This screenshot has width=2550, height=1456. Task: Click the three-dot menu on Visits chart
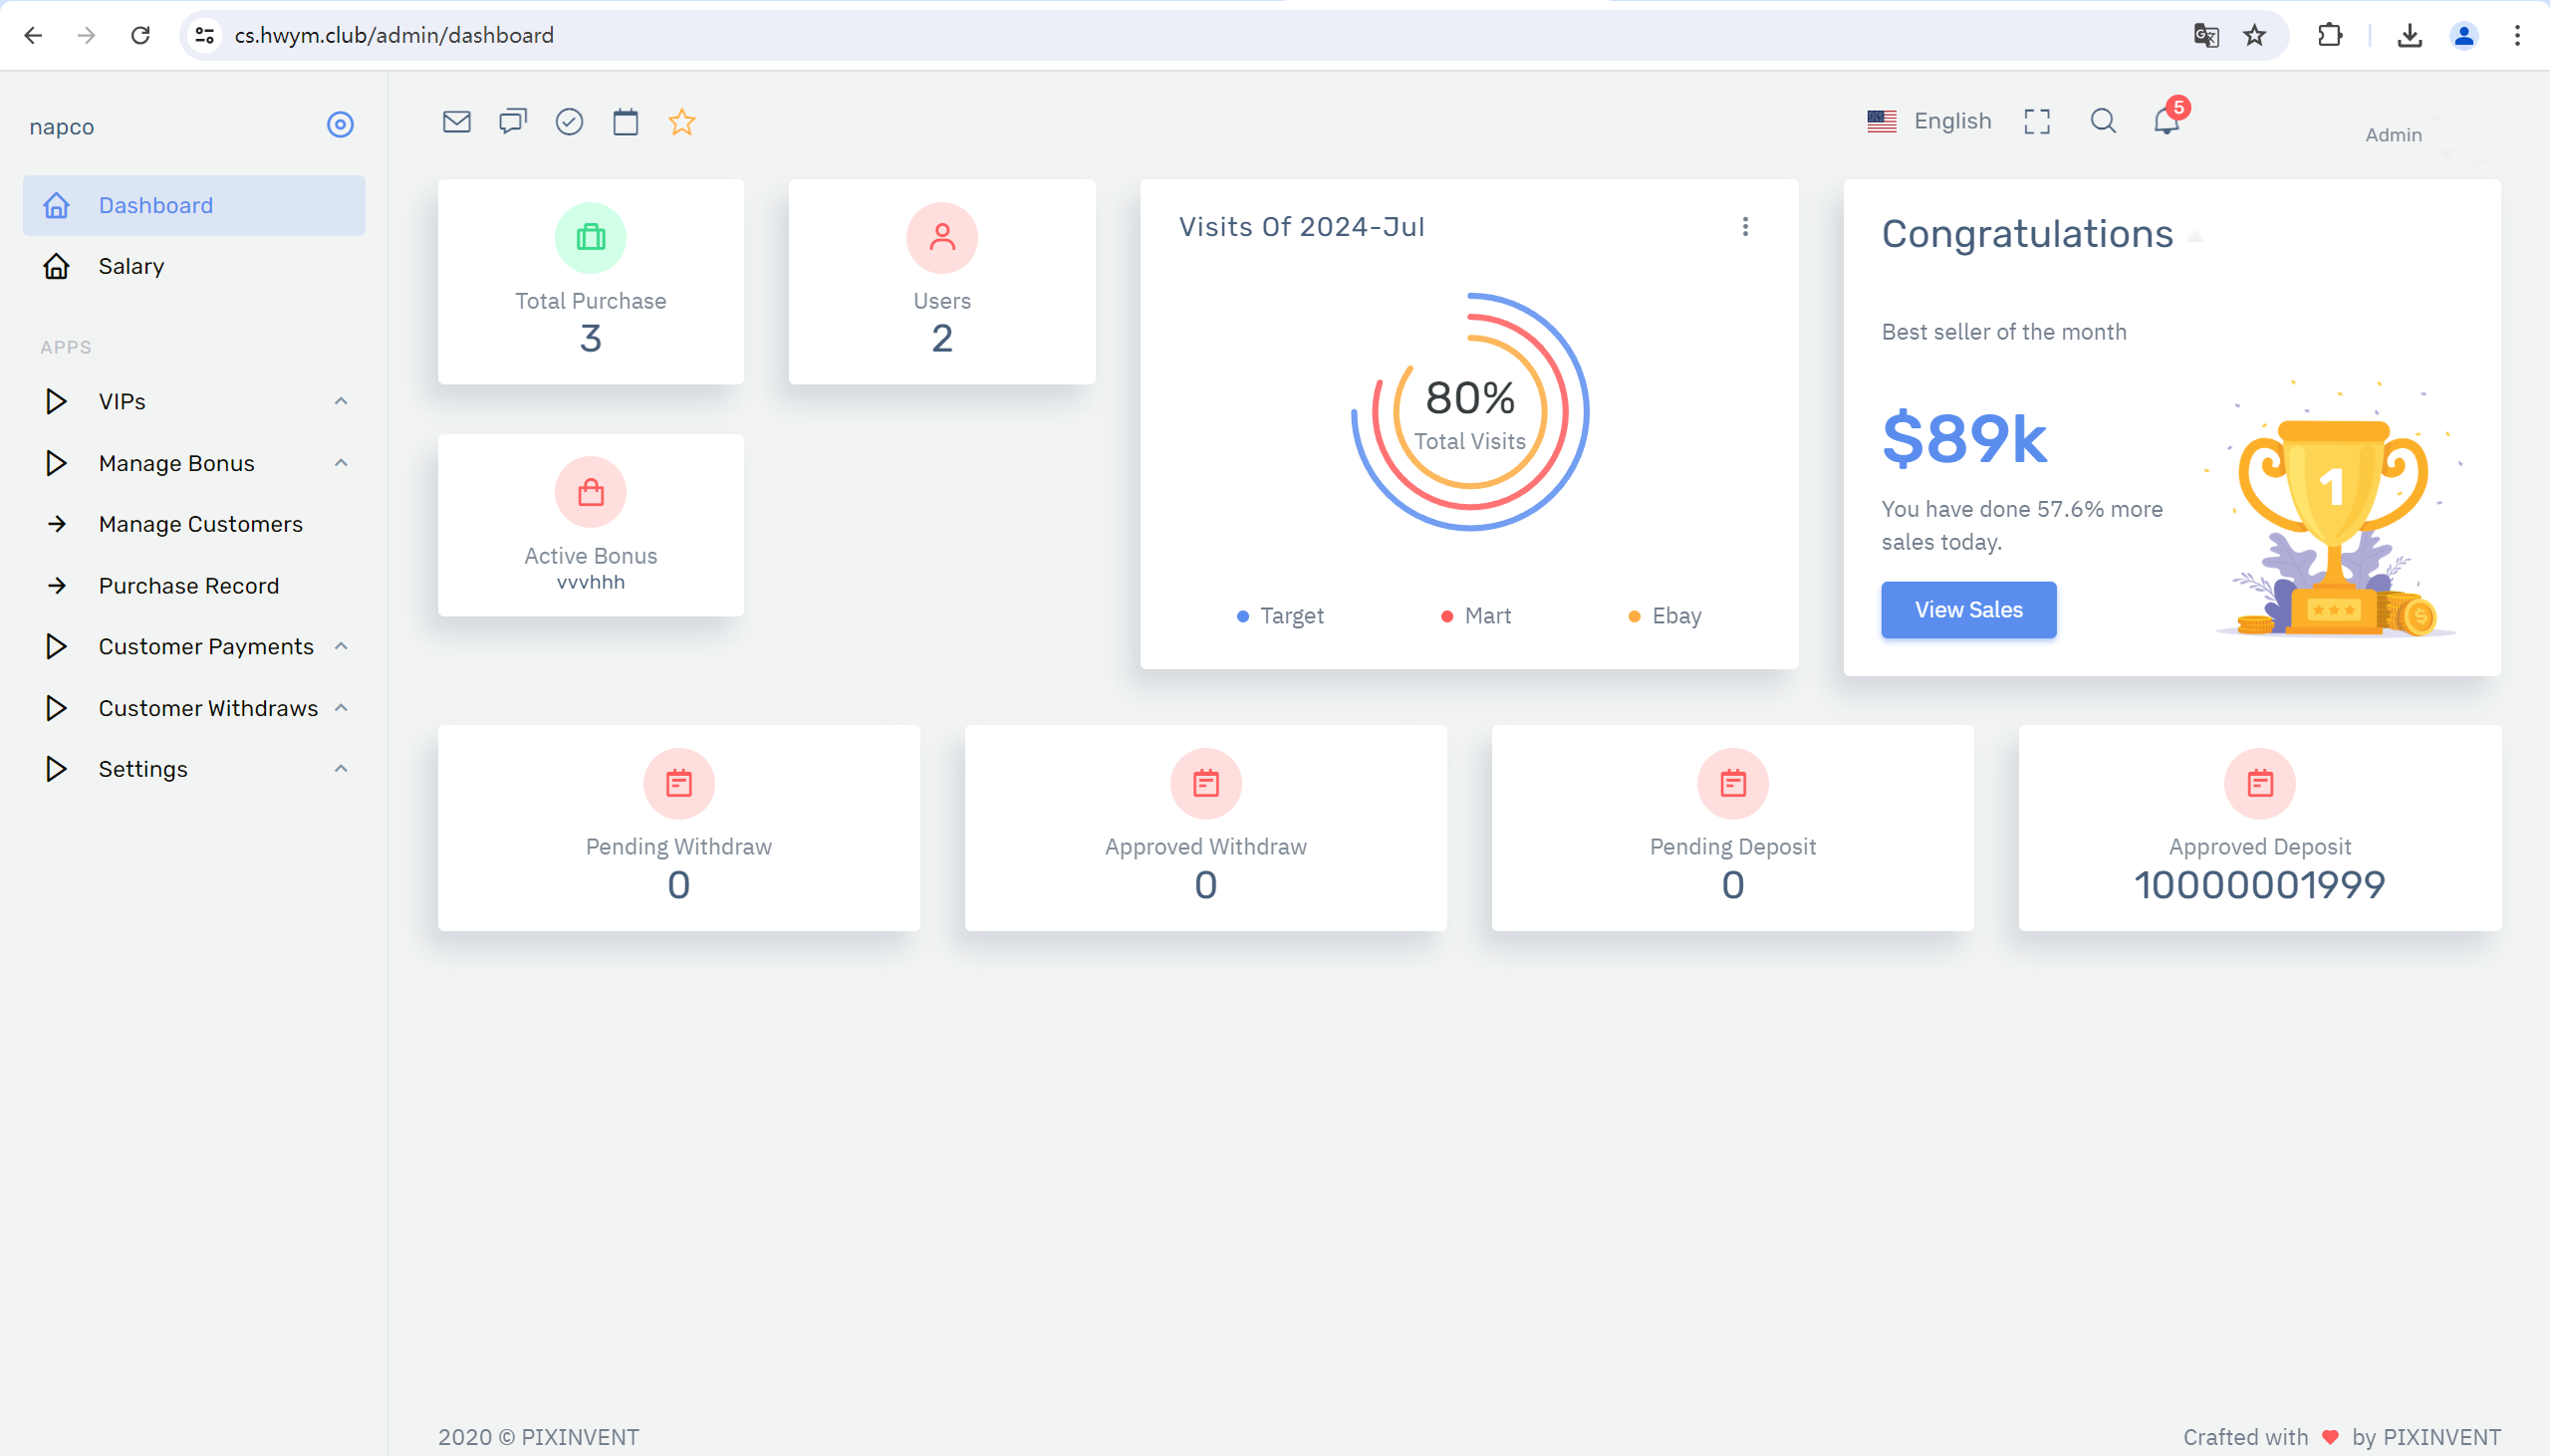1744,226
